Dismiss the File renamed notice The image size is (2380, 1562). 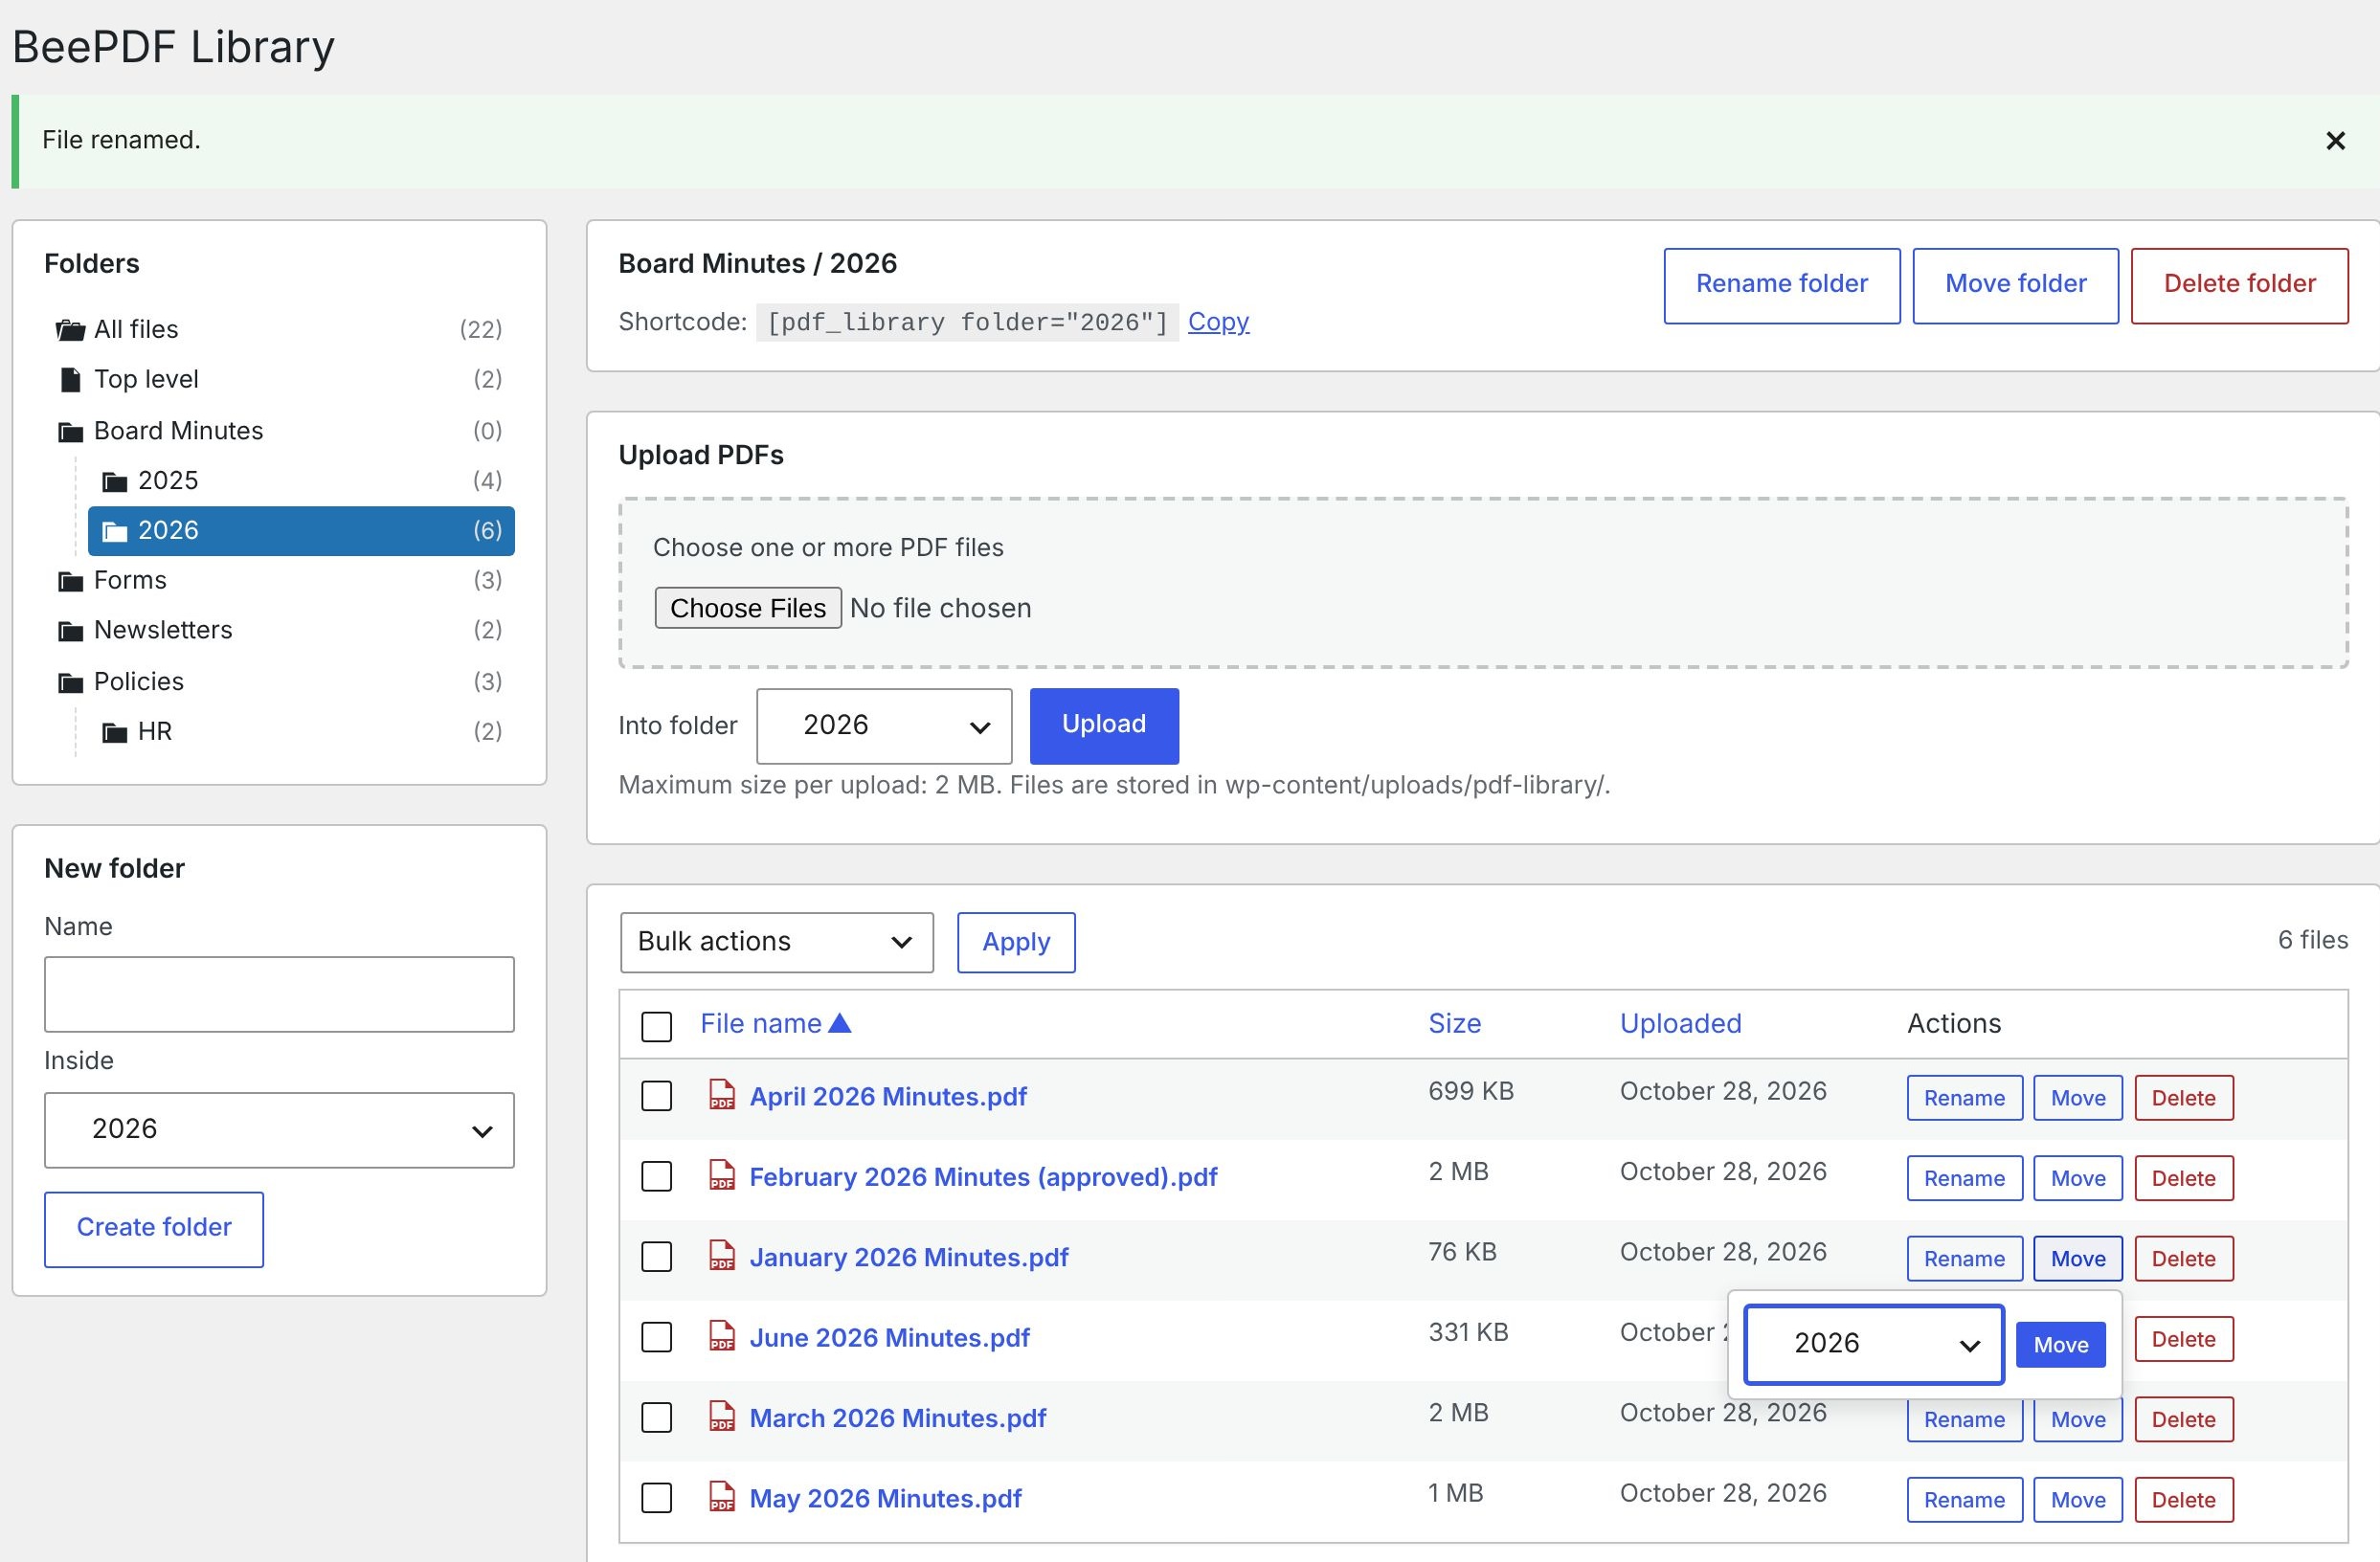click(x=2335, y=141)
